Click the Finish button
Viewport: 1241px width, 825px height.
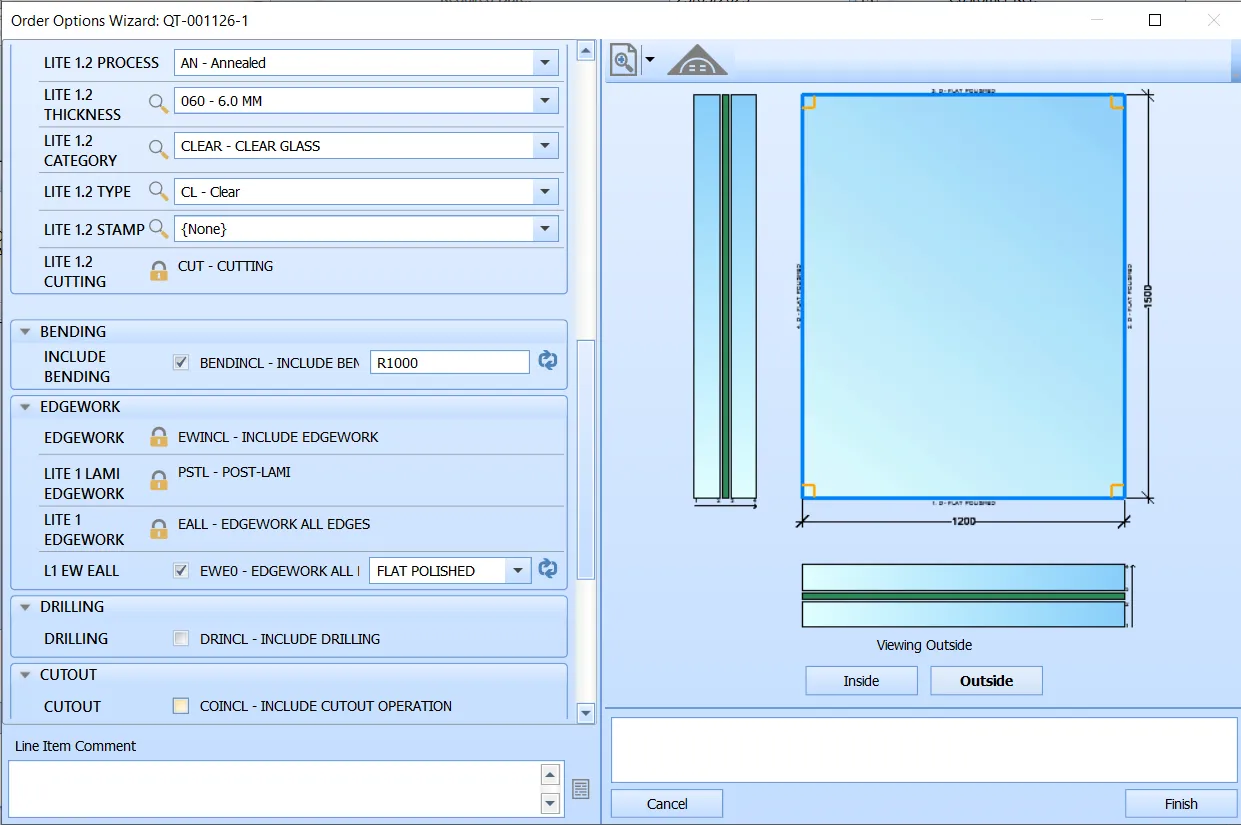pos(1181,804)
